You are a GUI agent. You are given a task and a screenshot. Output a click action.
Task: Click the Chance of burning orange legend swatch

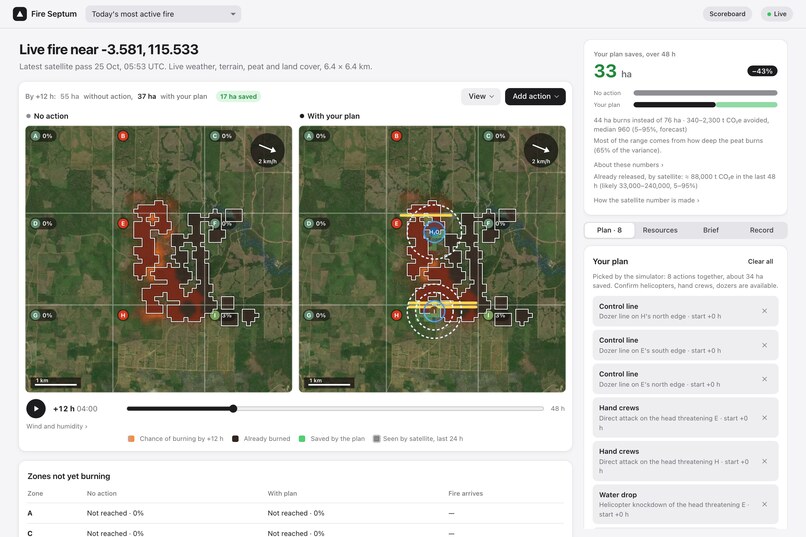pyautogui.click(x=131, y=439)
